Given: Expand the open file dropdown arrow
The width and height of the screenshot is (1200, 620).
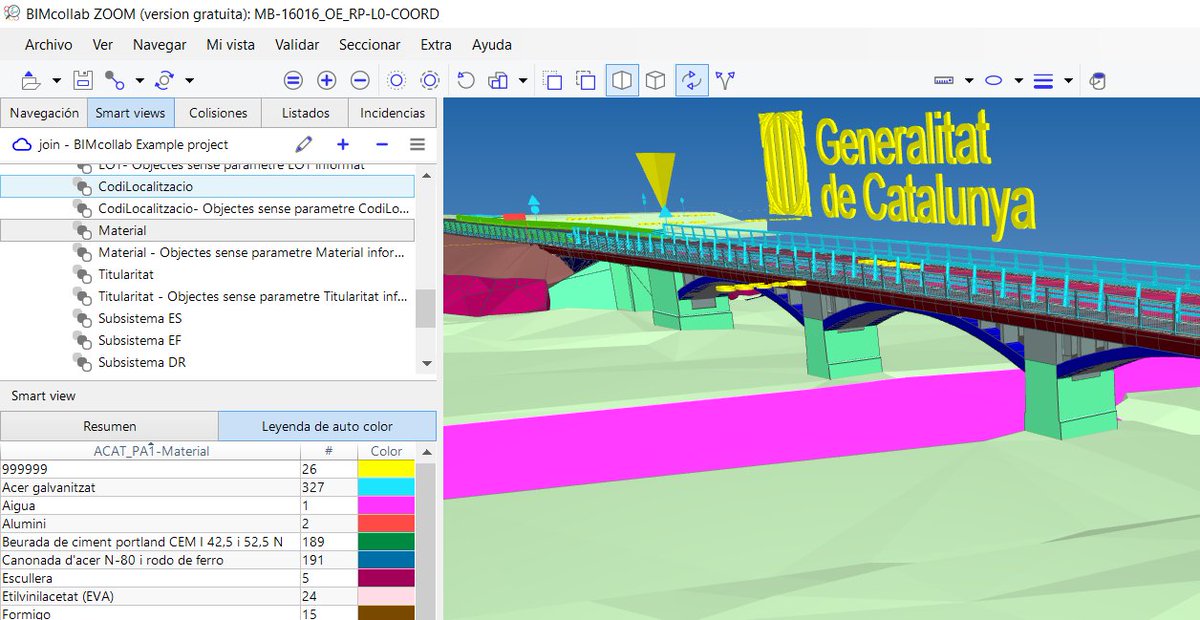Looking at the screenshot, I should coord(57,81).
